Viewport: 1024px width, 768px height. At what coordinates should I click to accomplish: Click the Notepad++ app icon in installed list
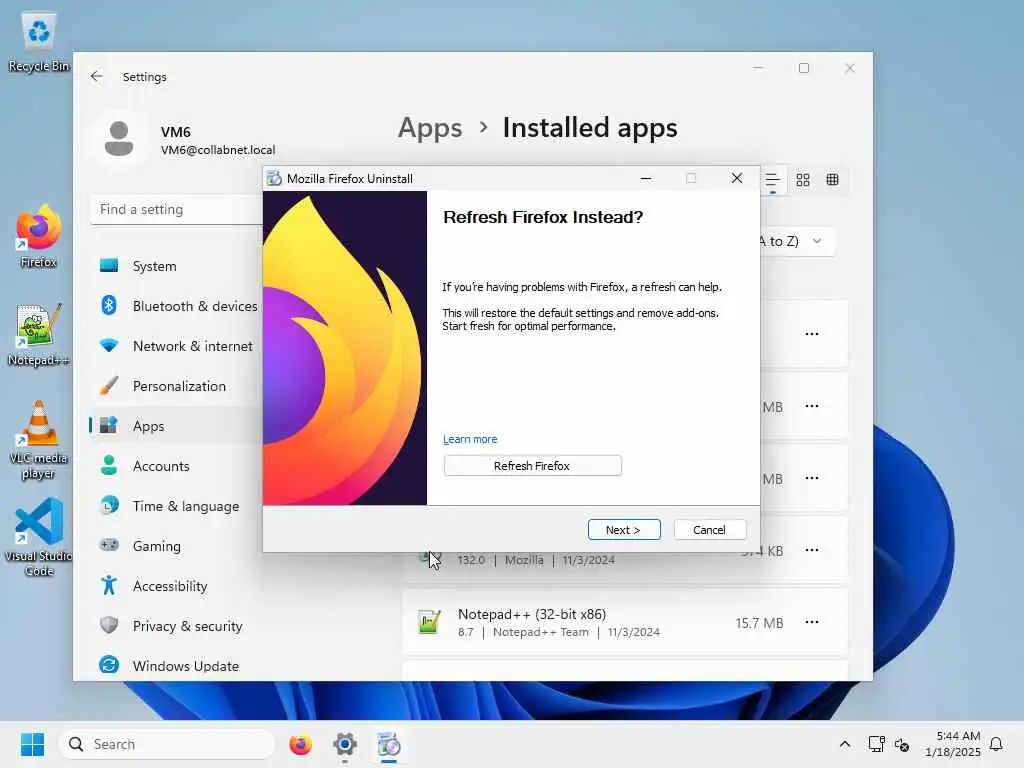pyautogui.click(x=429, y=622)
